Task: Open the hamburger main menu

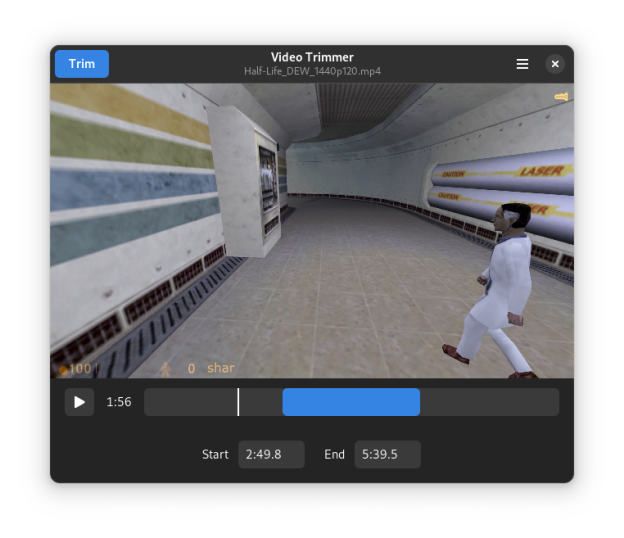Action: point(522,64)
